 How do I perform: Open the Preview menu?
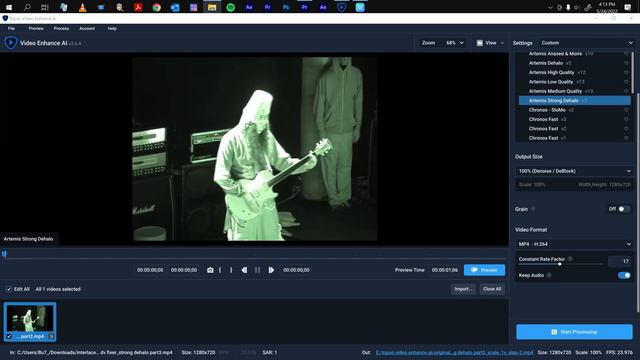tap(36, 29)
